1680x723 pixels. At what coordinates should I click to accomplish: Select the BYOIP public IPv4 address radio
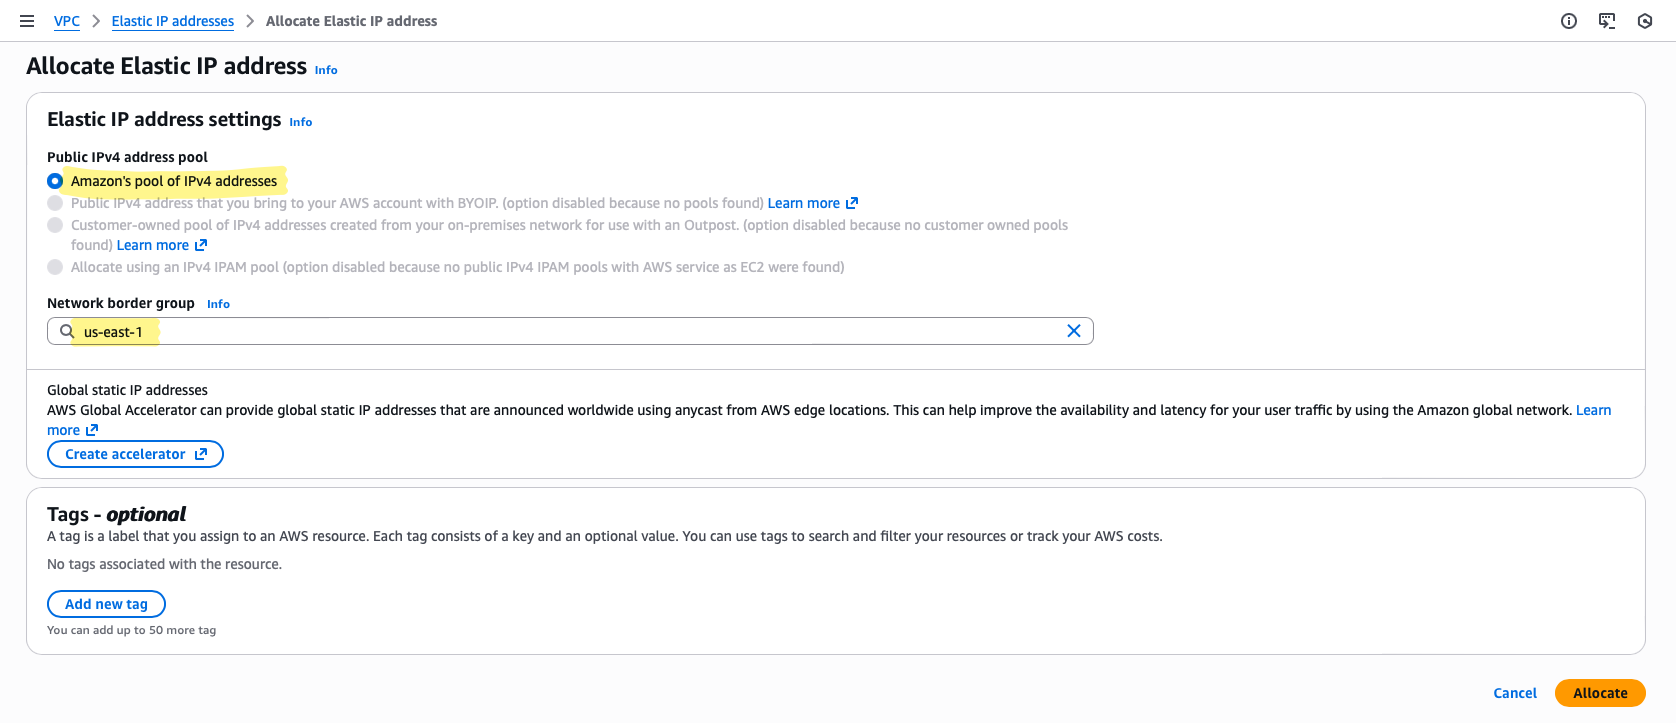tap(55, 203)
